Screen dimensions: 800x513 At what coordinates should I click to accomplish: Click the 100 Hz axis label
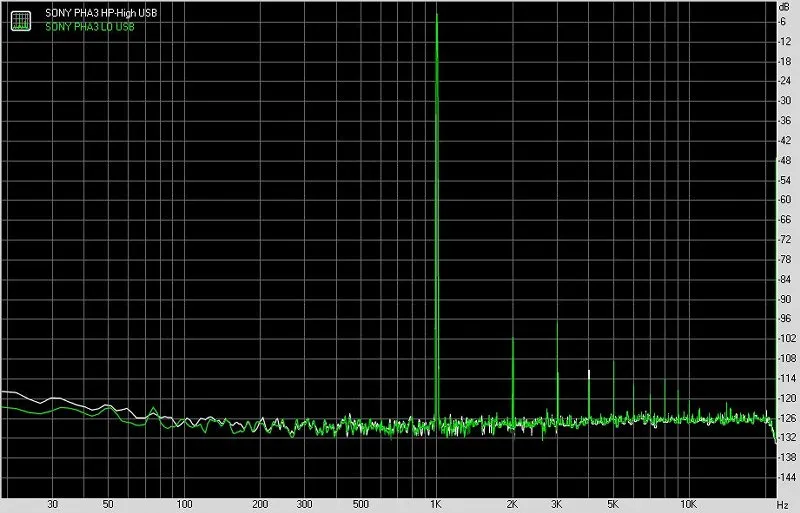(184, 504)
